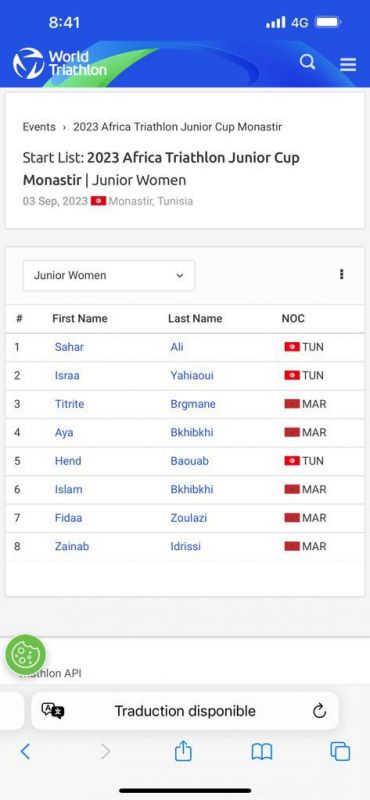Open the three-dot options menu
370x800 pixels.
pyautogui.click(x=341, y=274)
